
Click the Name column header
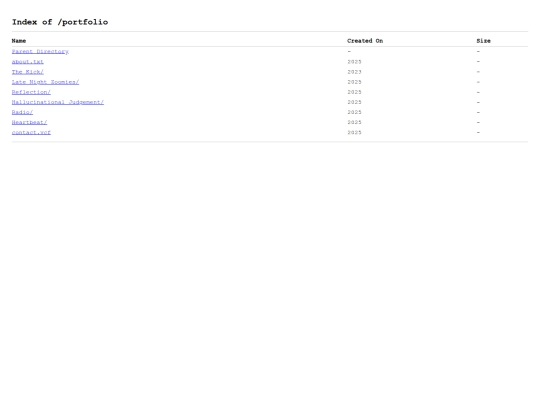coord(19,41)
